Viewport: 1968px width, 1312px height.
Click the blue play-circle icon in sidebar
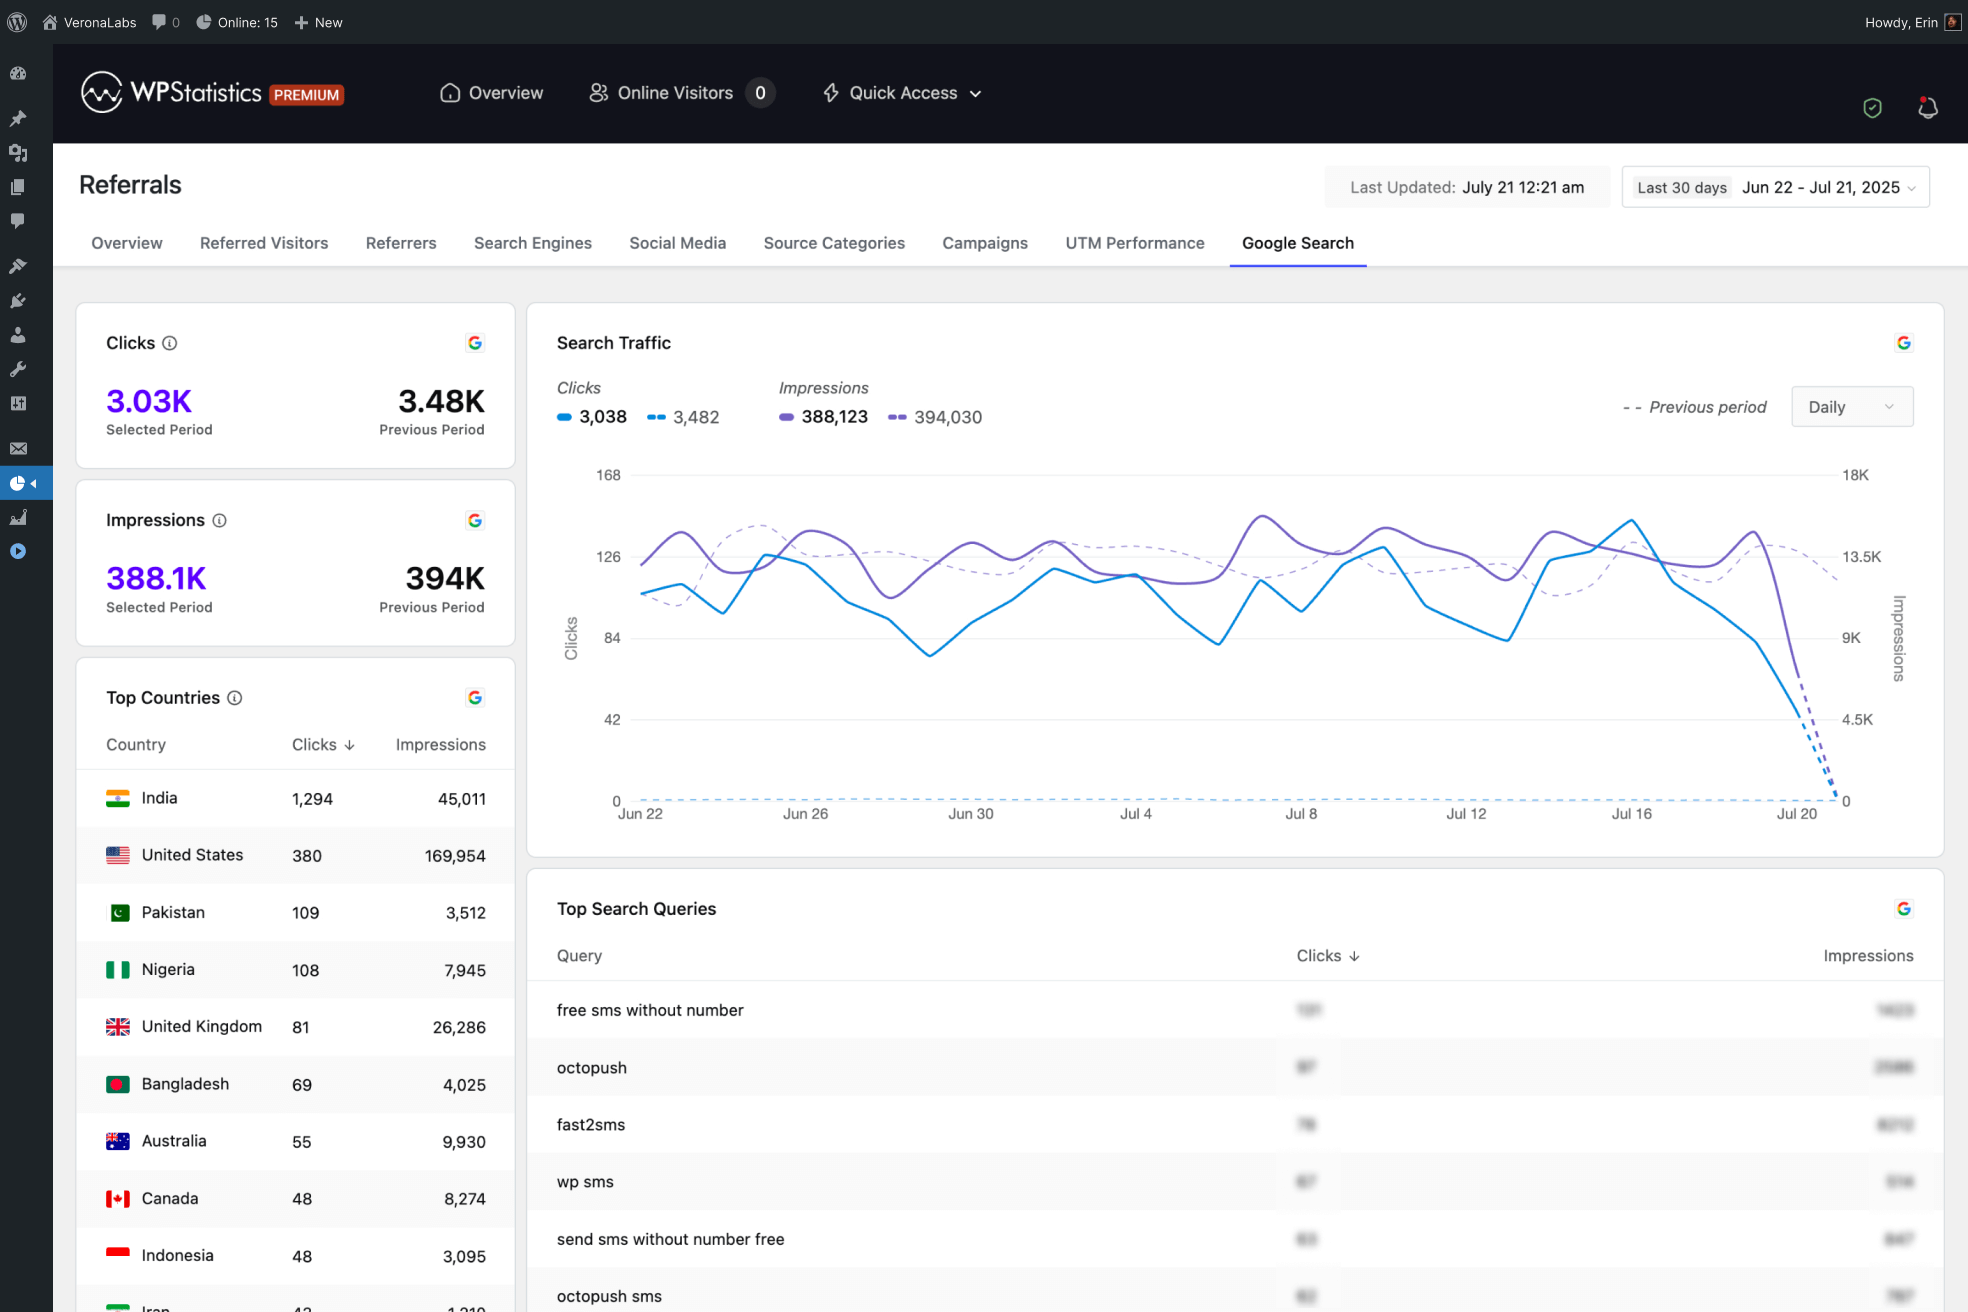point(18,551)
